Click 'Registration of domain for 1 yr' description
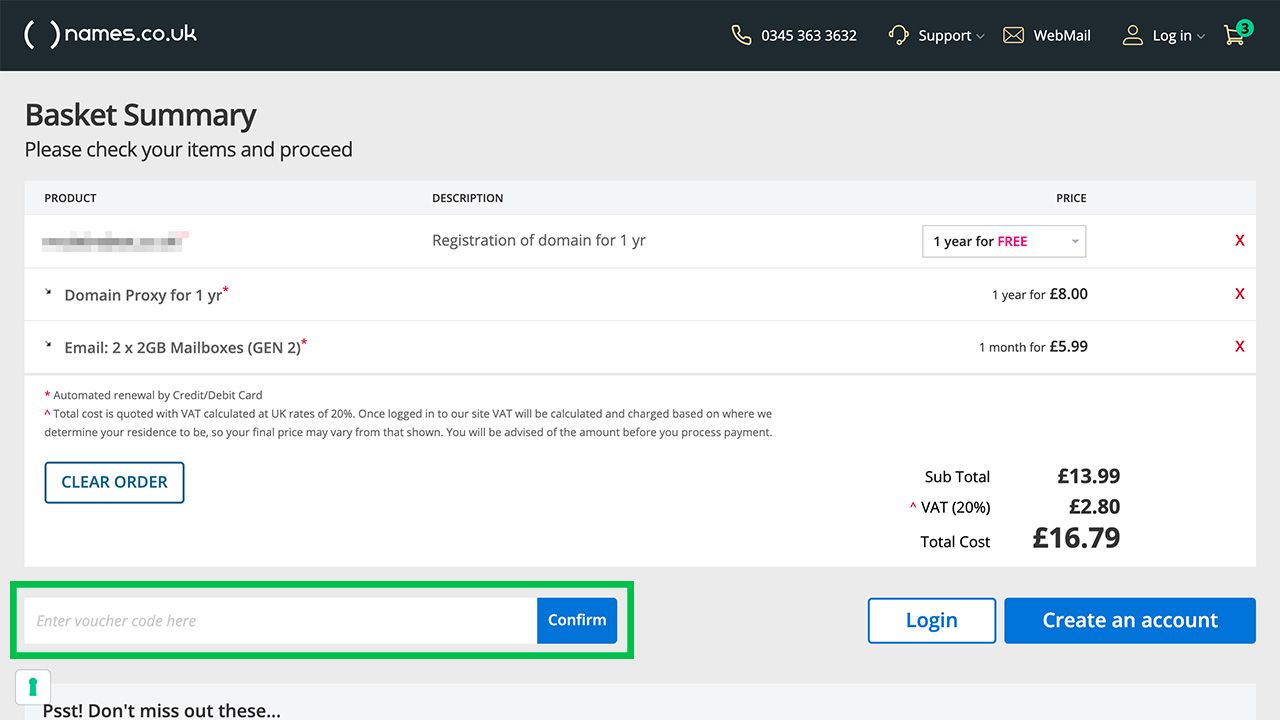 539,241
